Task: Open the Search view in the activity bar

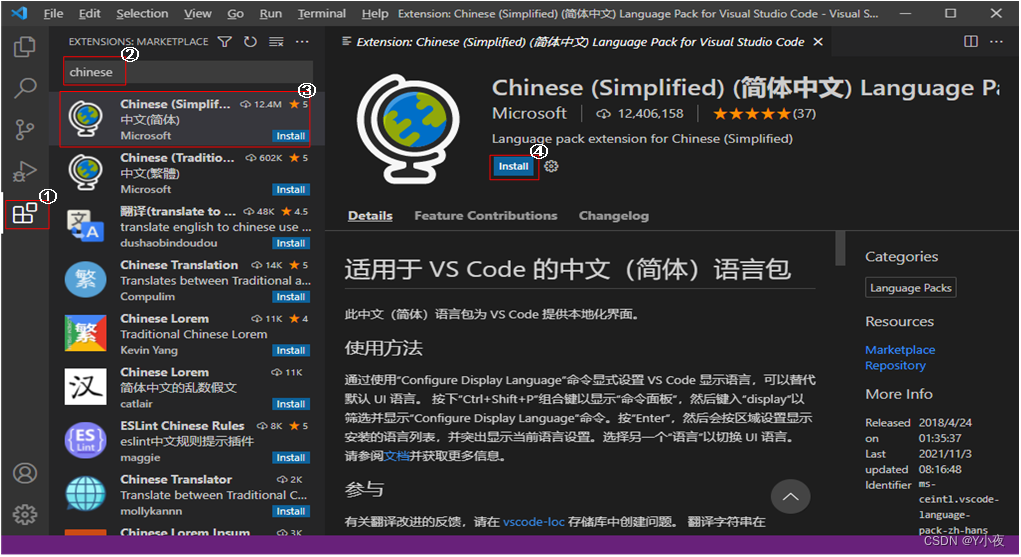Action: tap(25, 87)
